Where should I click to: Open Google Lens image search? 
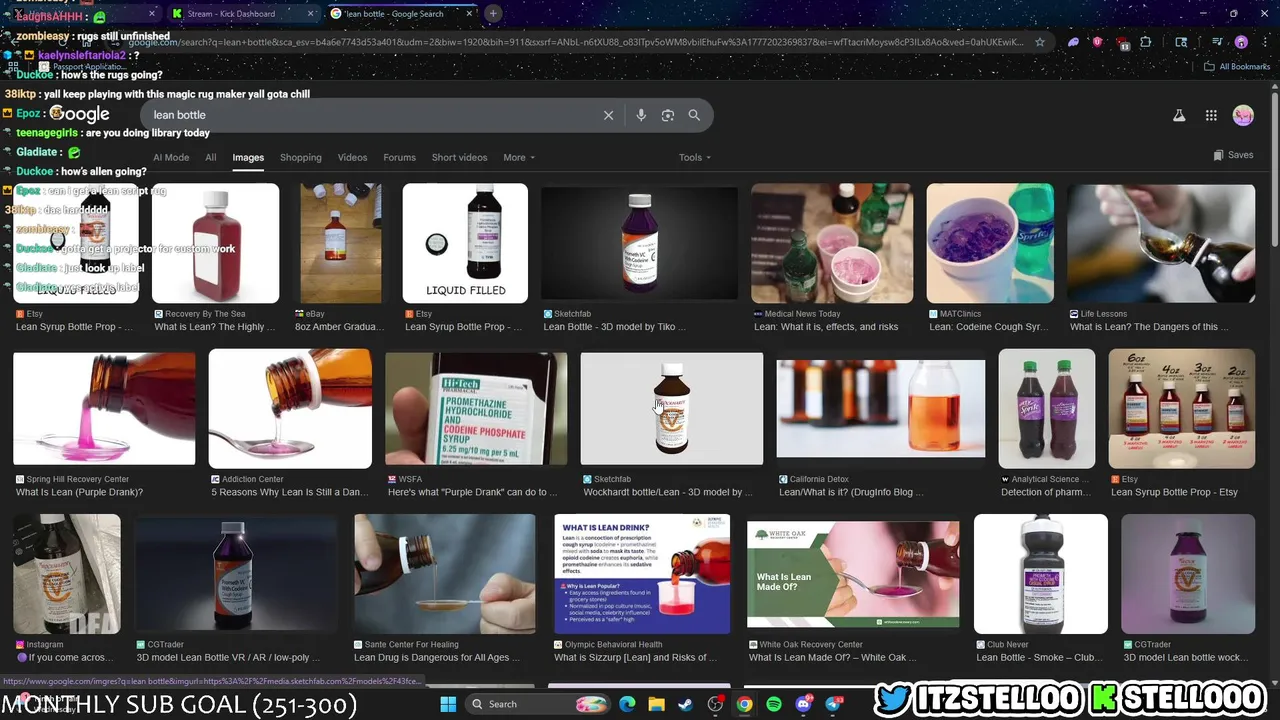tap(668, 115)
